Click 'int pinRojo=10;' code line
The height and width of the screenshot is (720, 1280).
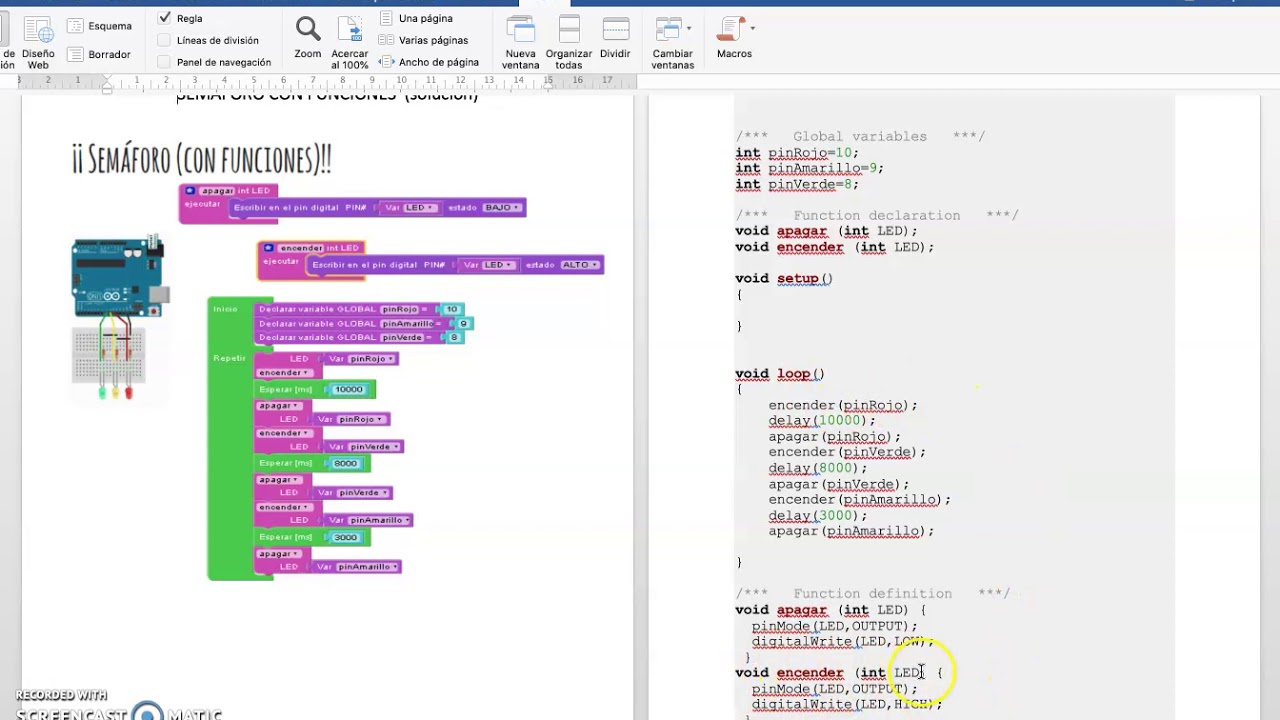(797, 153)
